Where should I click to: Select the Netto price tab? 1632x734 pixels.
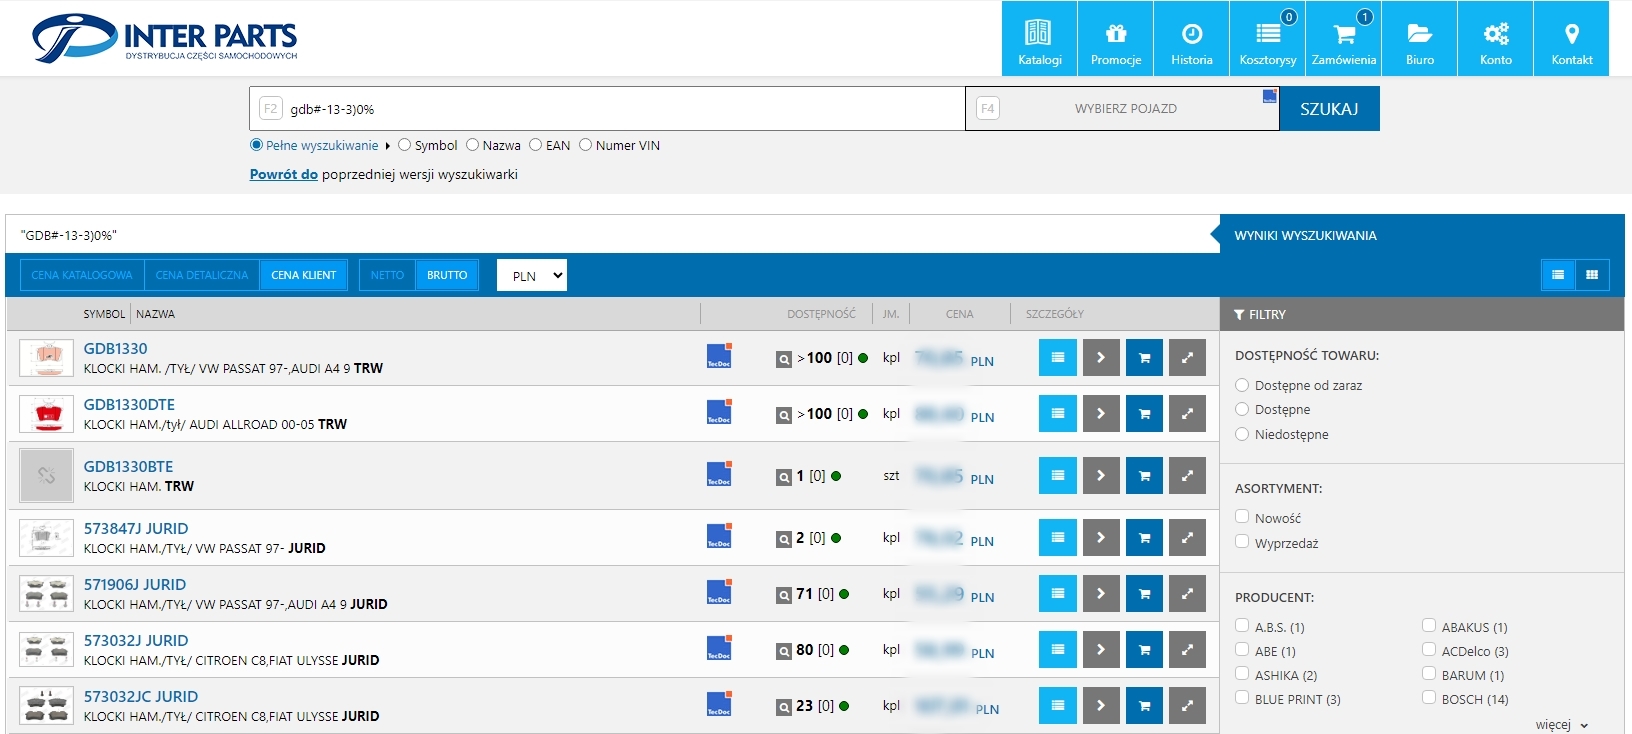(x=387, y=275)
